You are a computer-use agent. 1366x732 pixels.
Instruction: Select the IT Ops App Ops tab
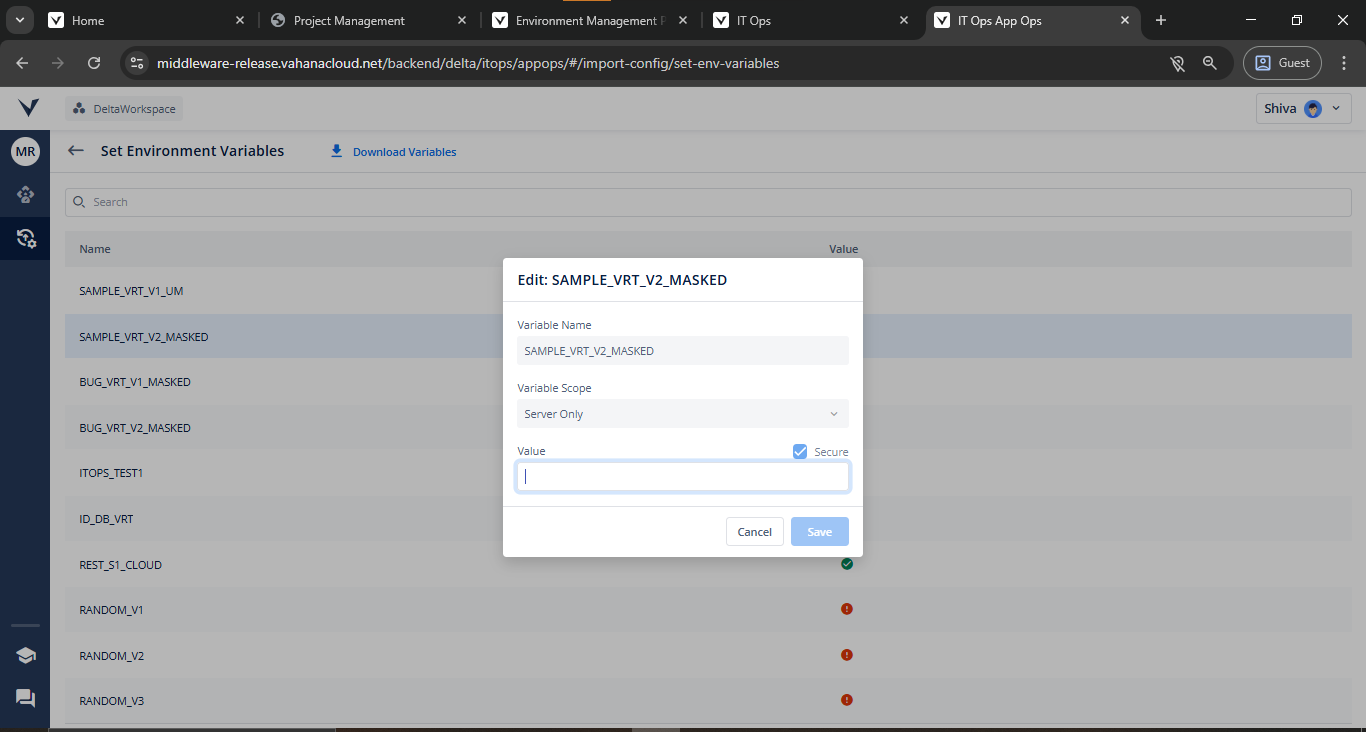[x=1033, y=20]
